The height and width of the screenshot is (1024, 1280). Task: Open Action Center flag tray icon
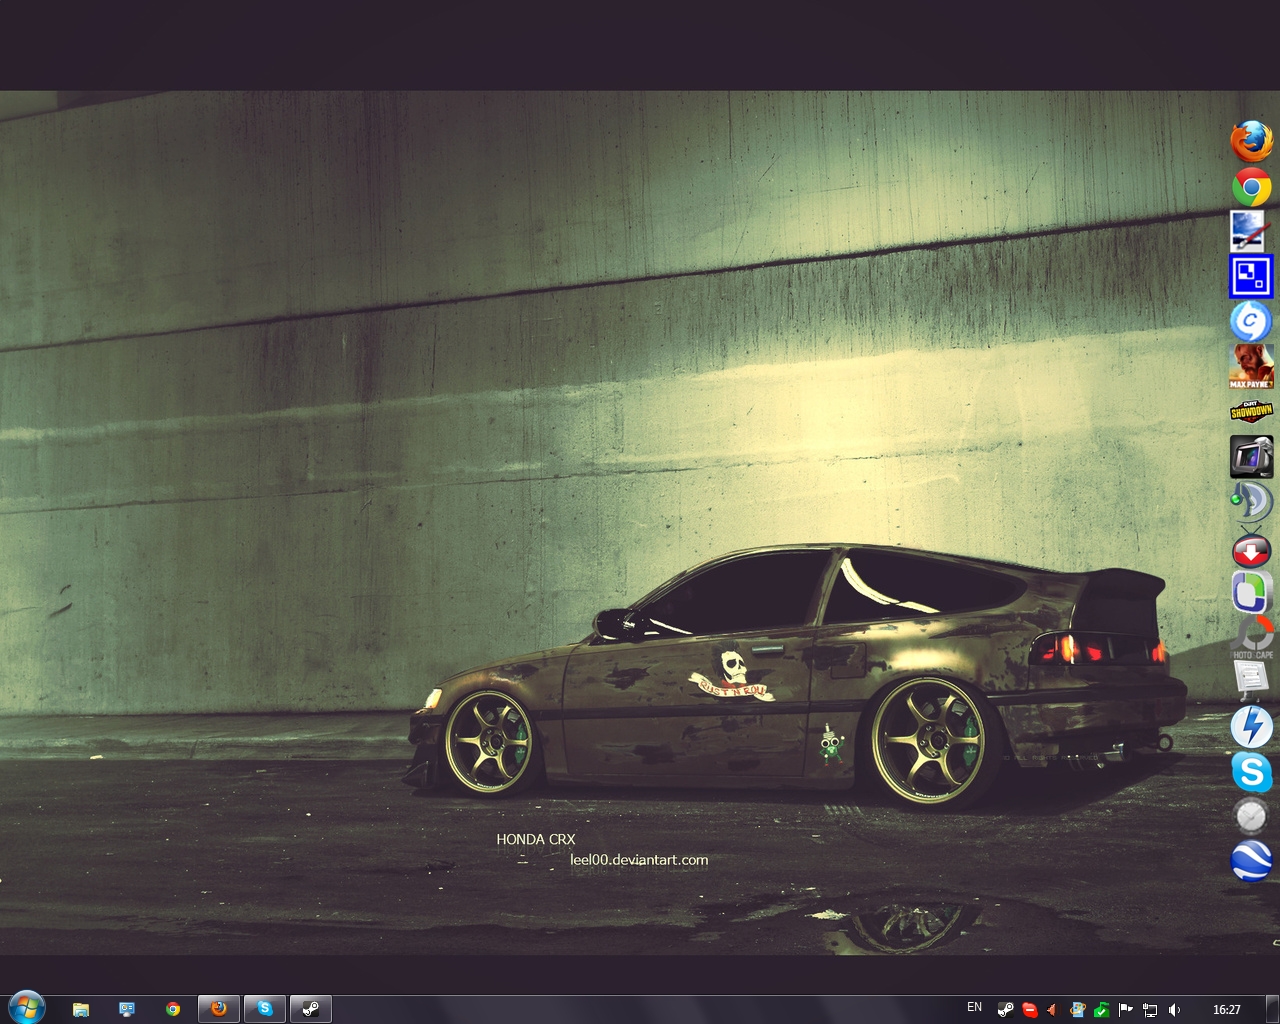1126,1010
